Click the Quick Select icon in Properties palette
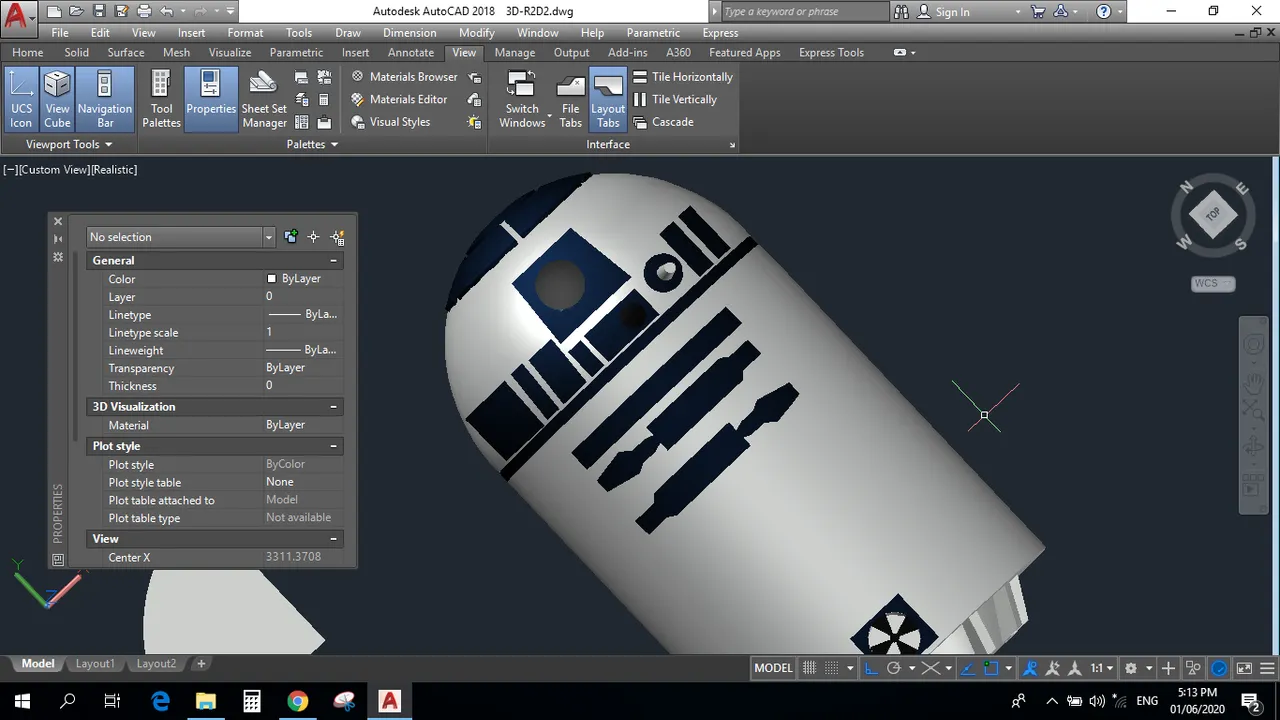The height and width of the screenshot is (720, 1280). (x=338, y=237)
